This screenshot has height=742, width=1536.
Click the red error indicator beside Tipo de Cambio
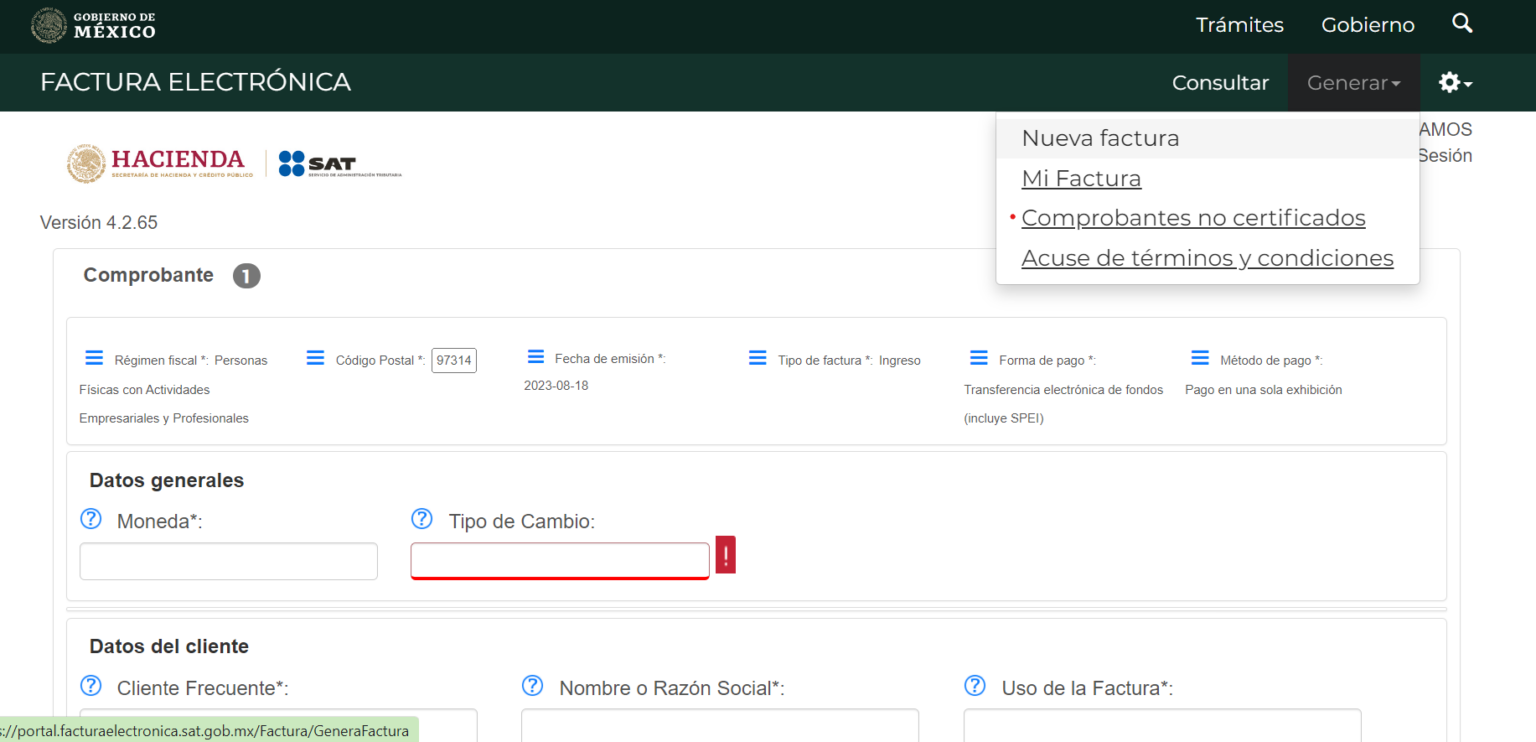tap(724, 555)
